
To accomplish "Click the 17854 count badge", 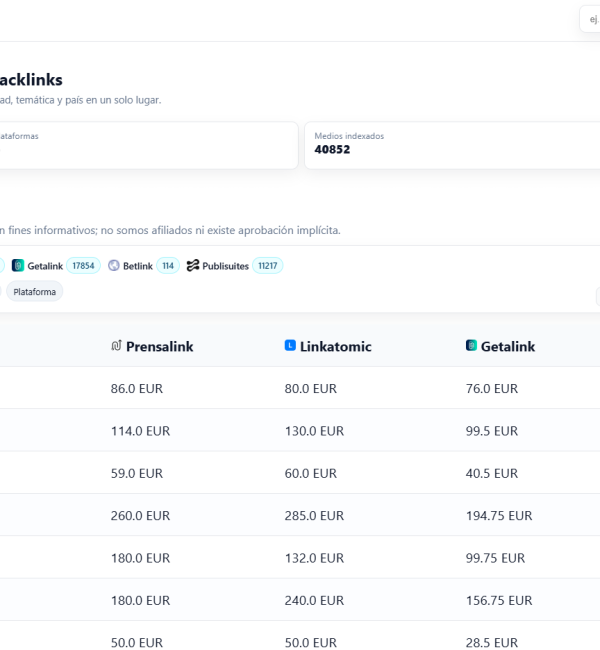I will 83,266.
